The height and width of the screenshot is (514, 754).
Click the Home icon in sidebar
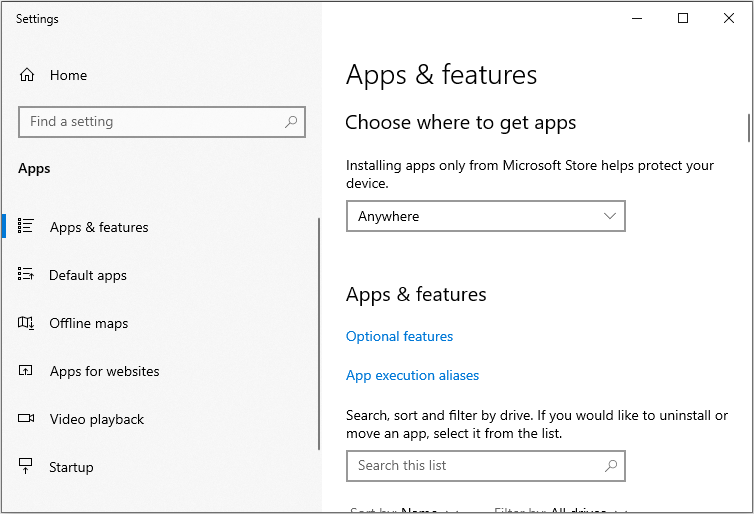[27, 75]
